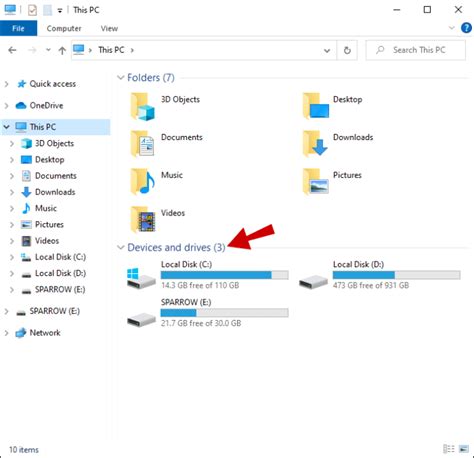Click the Devices and drives (3) header

click(176, 247)
